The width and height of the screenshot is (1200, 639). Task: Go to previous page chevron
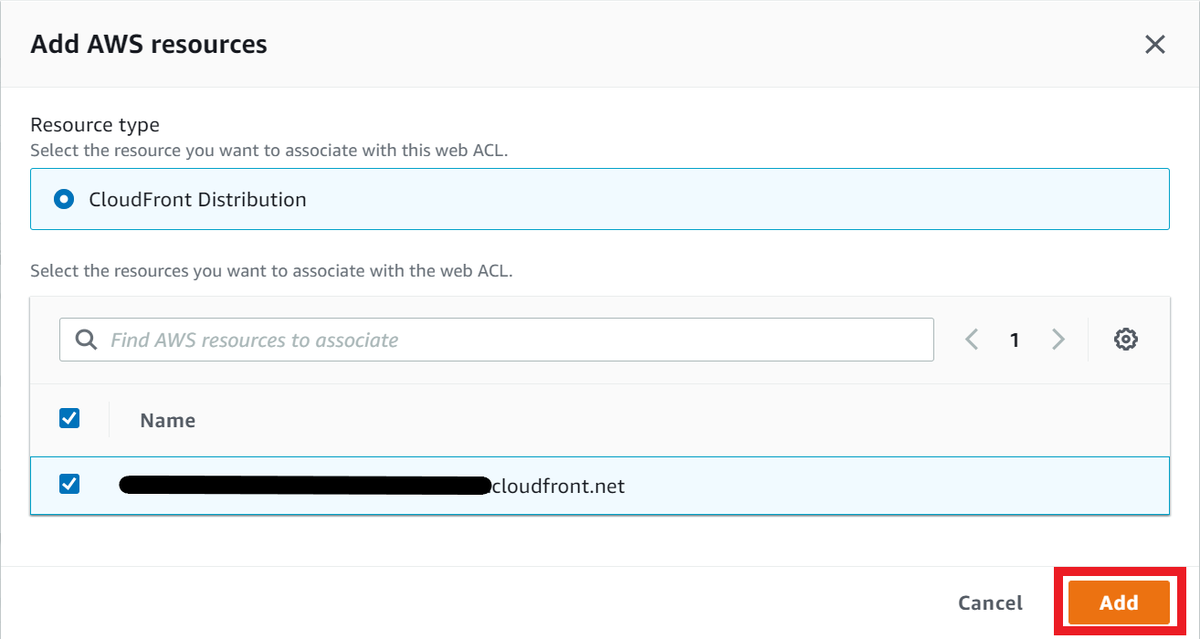[972, 340]
